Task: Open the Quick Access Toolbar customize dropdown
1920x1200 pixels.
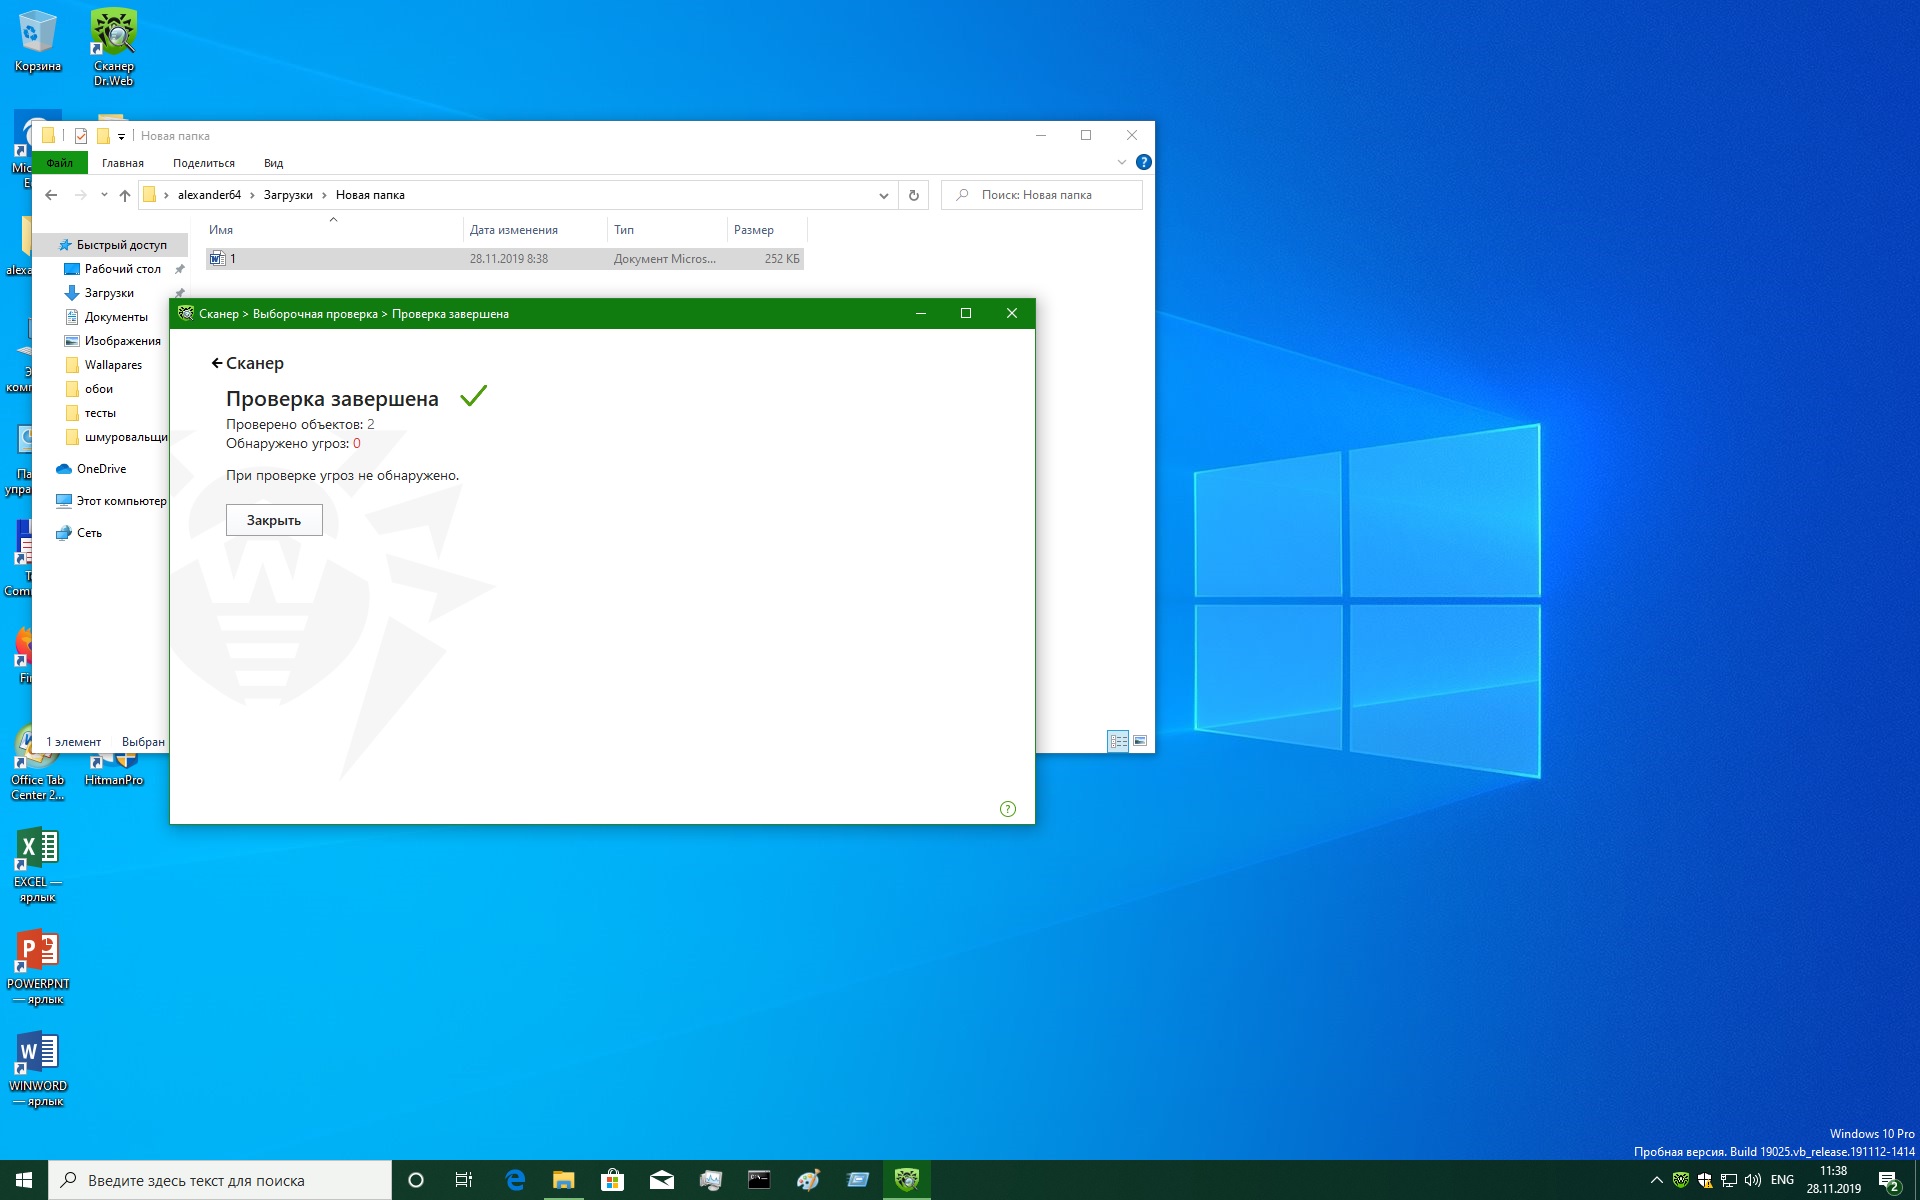Action: click(122, 136)
